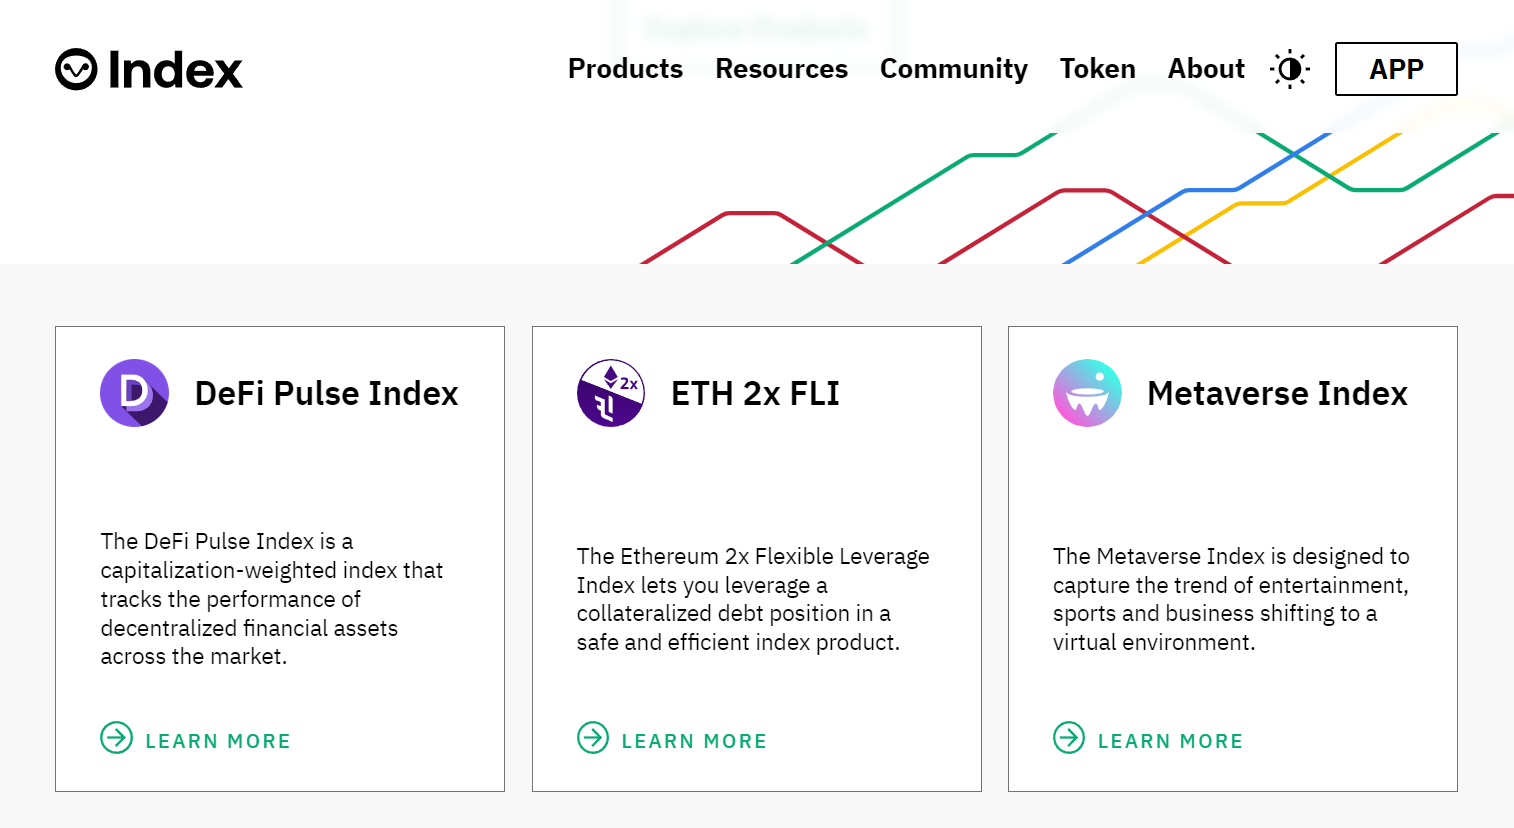Click the Metaverse Index Learn More arrow icon

tap(1069, 738)
